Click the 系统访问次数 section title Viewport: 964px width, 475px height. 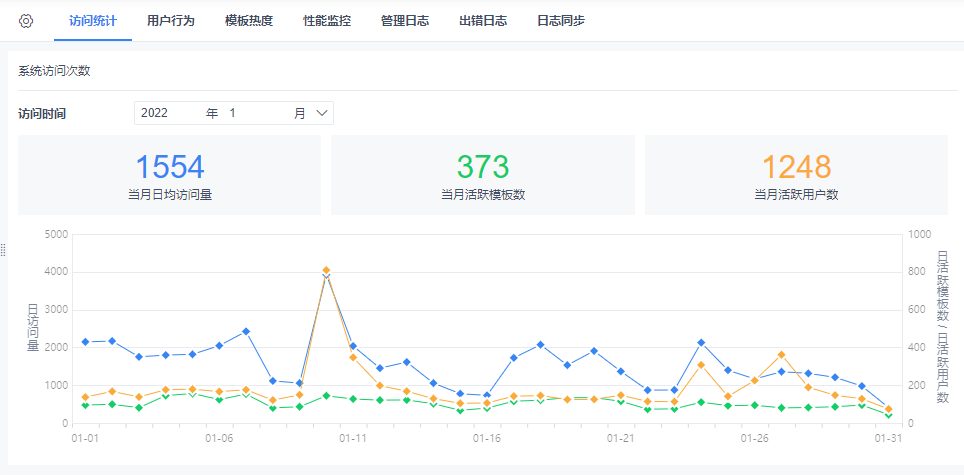coord(54,71)
